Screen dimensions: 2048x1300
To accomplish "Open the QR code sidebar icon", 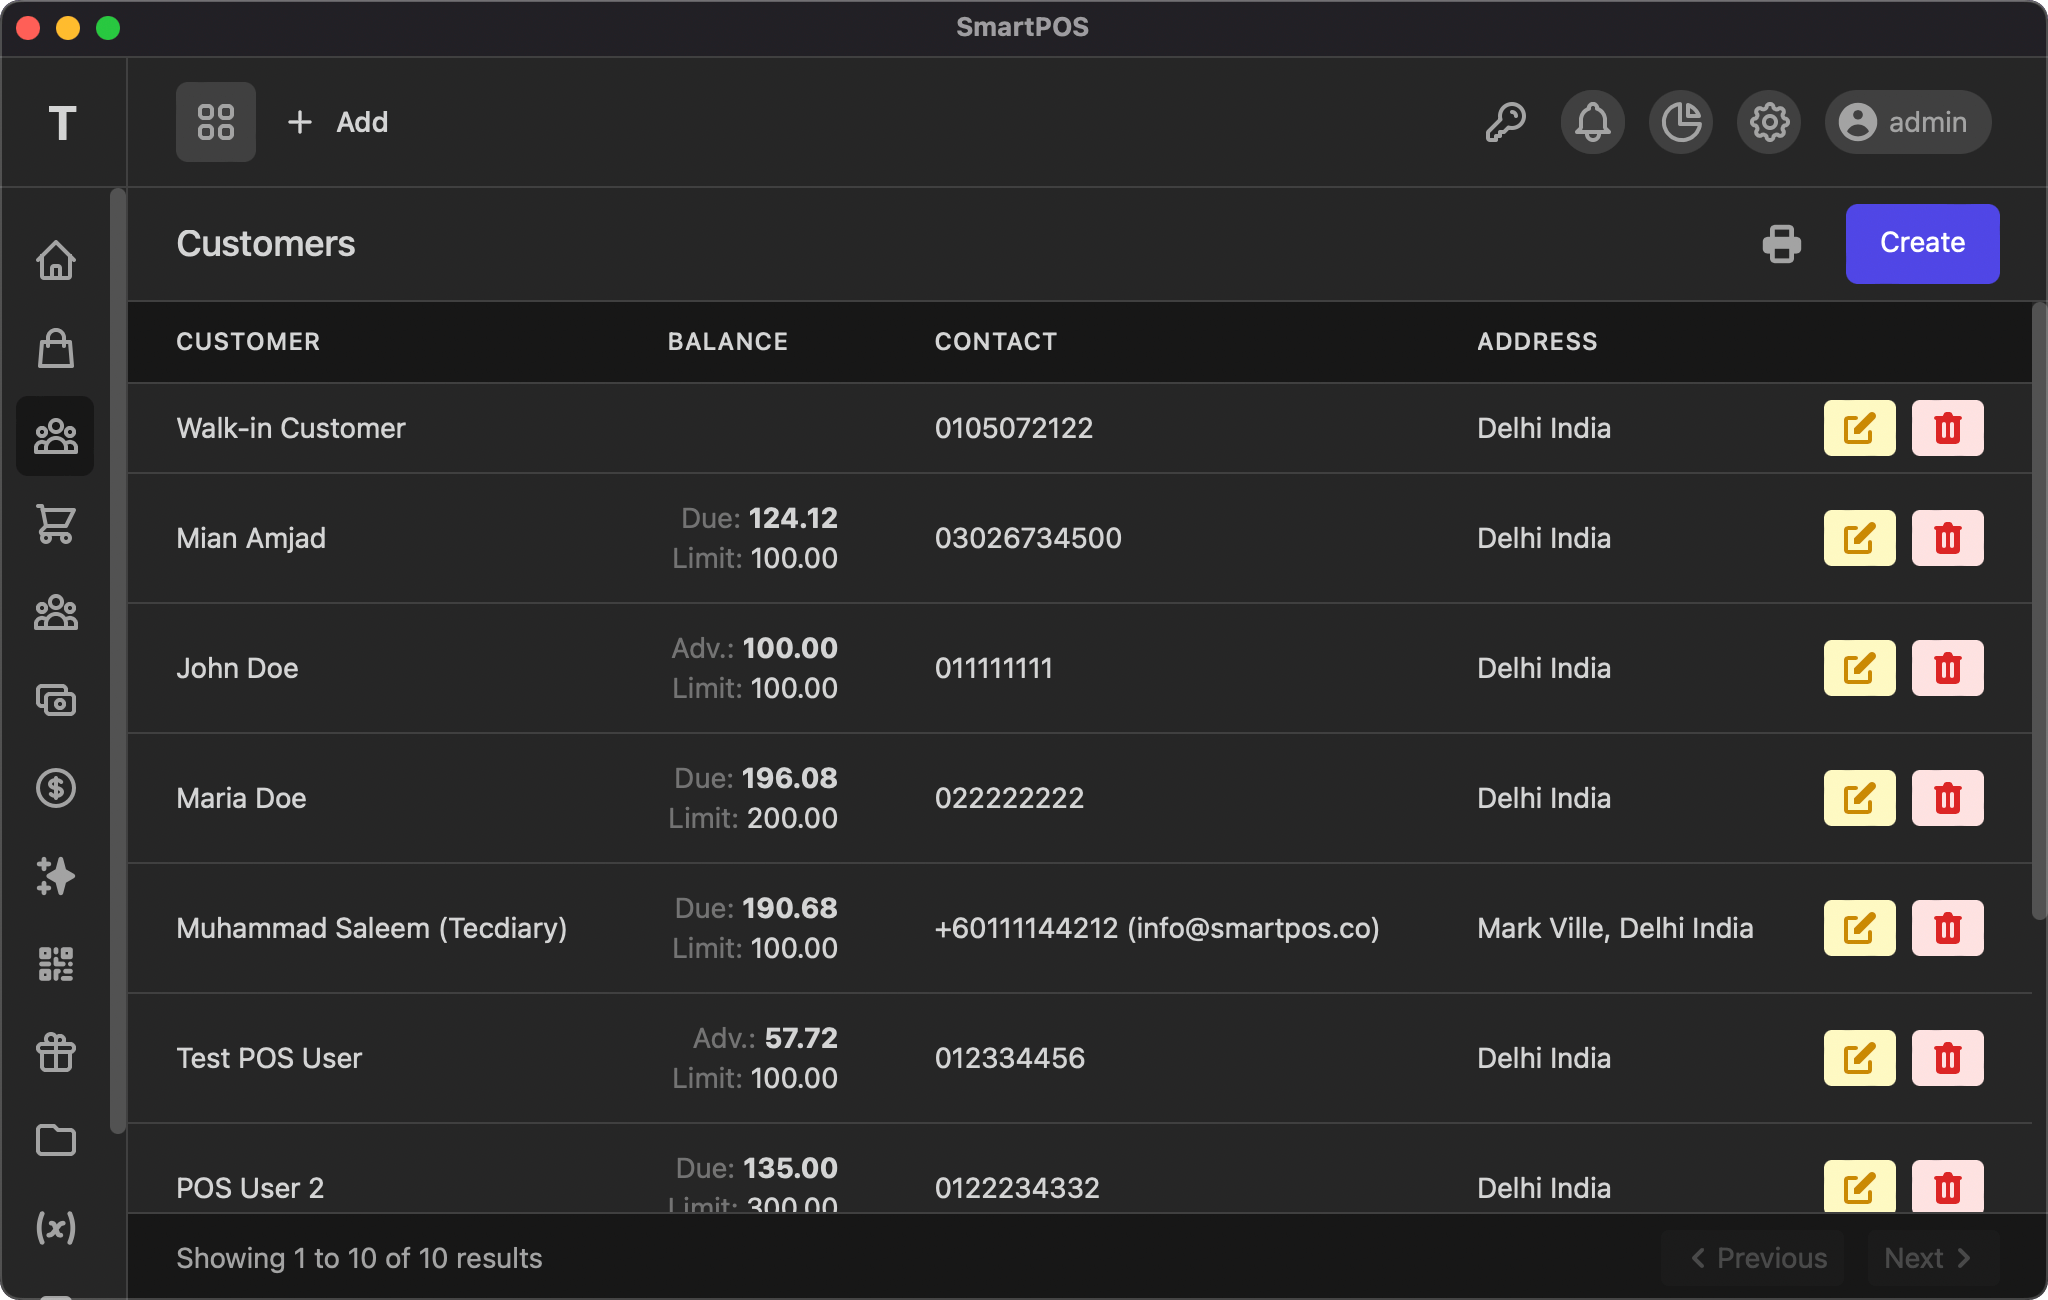I will point(56,964).
